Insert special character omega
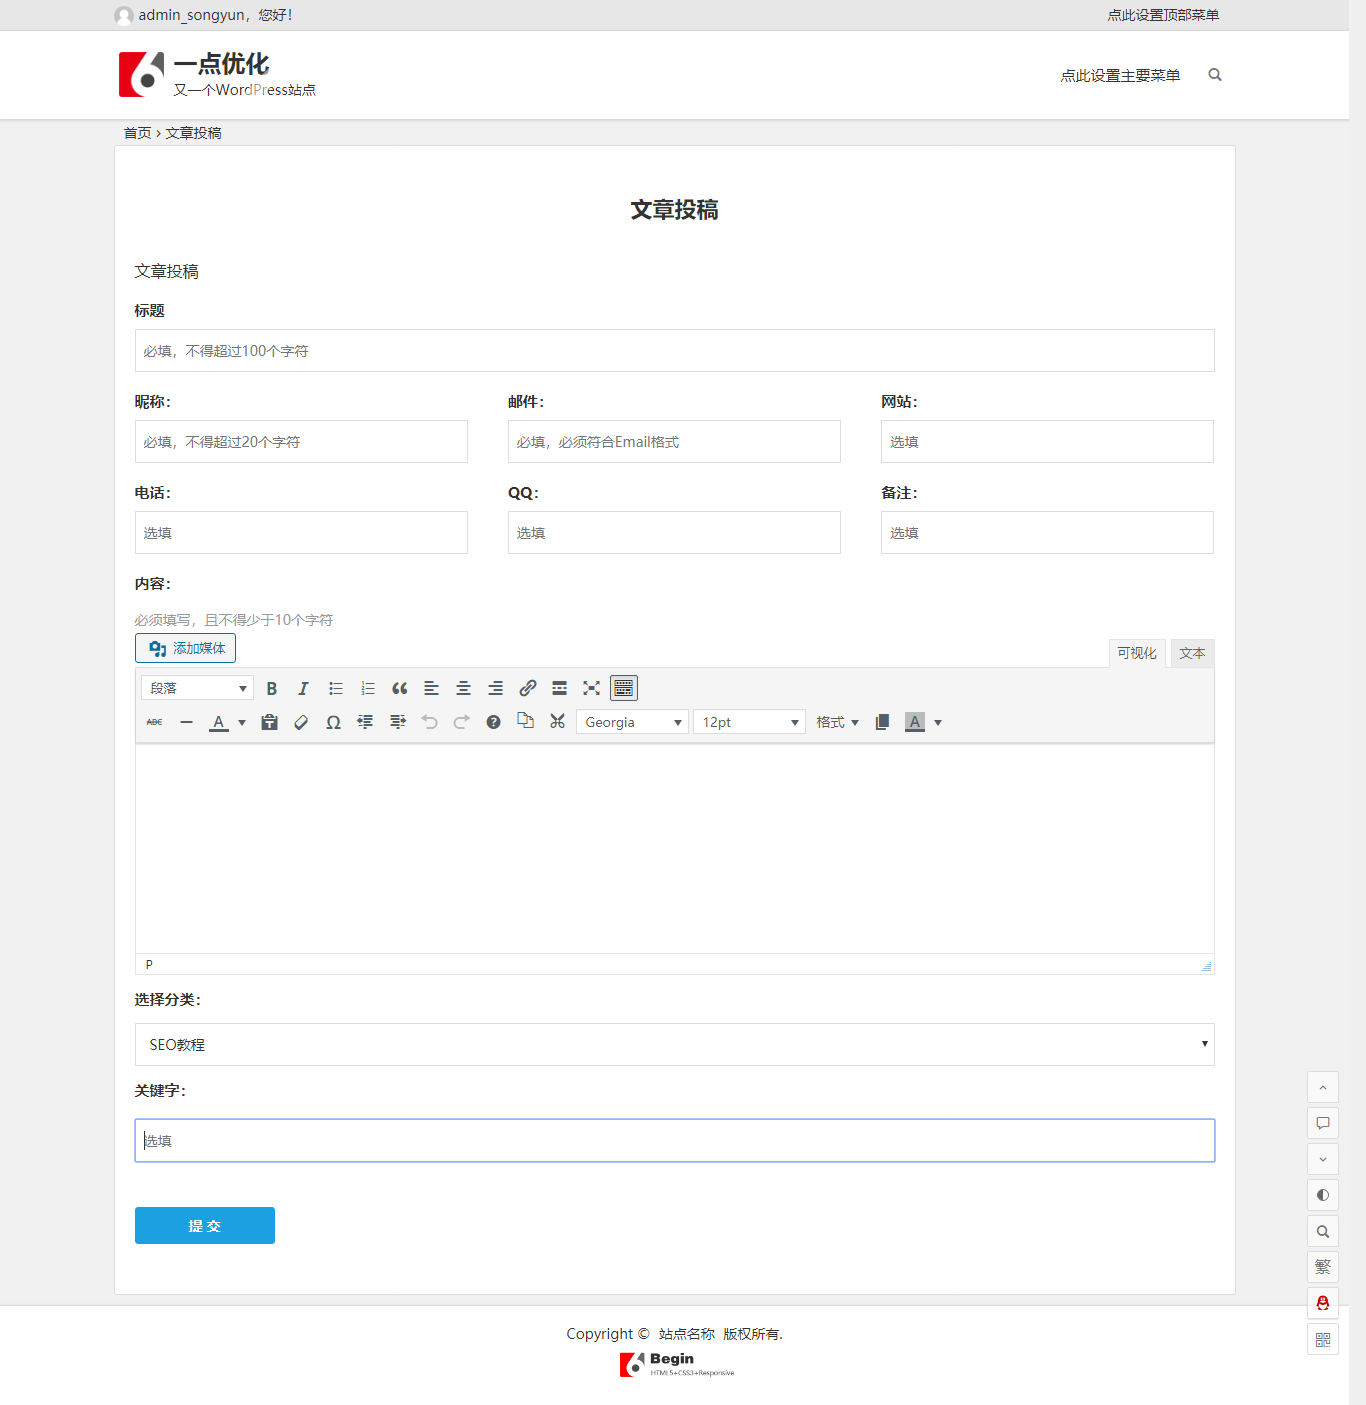Viewport: 1366px width, 1405px height. tap(333, 722)
